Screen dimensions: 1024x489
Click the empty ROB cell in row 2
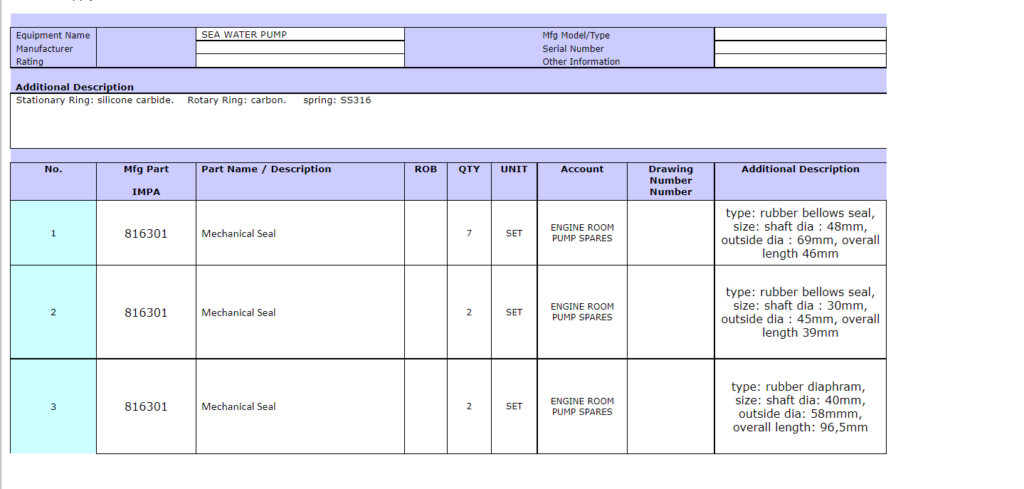(x=425, y=312)
